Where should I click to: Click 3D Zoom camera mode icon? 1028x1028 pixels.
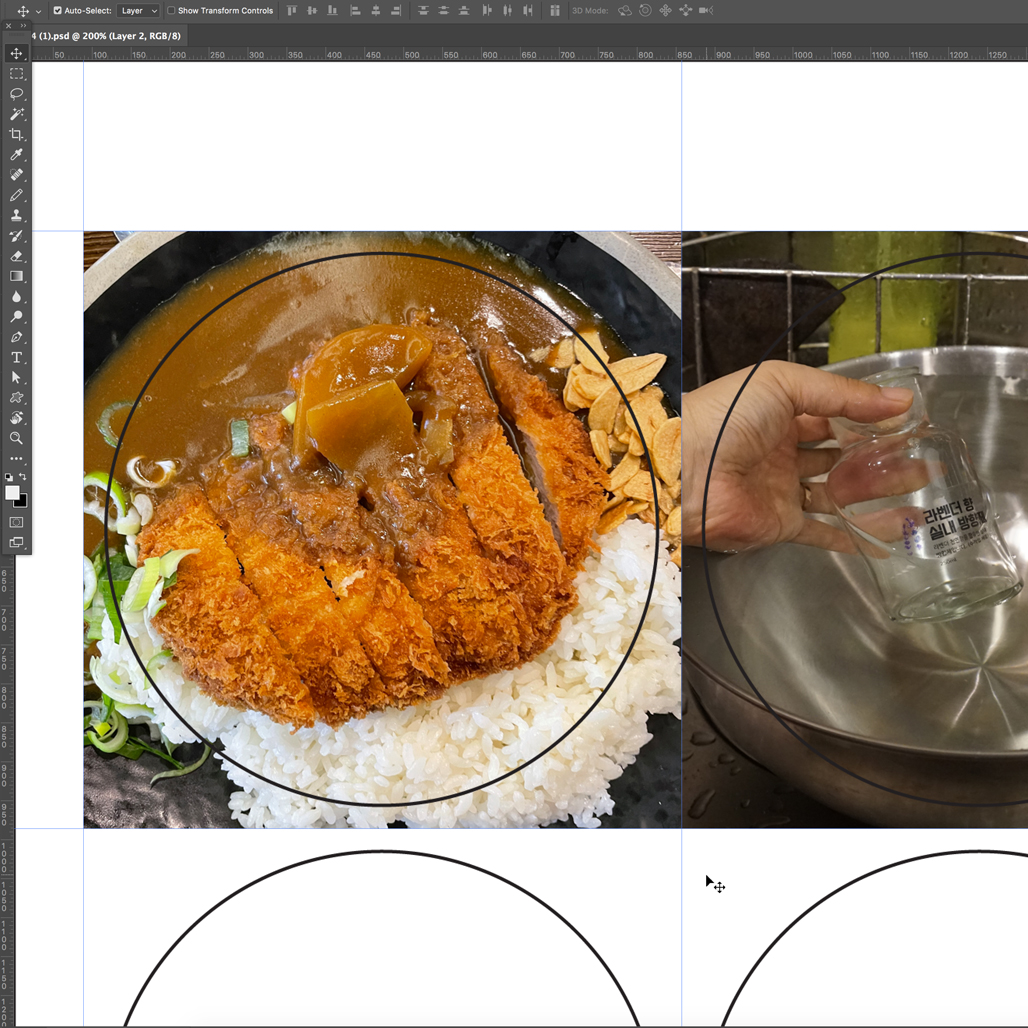click(706, 10)
